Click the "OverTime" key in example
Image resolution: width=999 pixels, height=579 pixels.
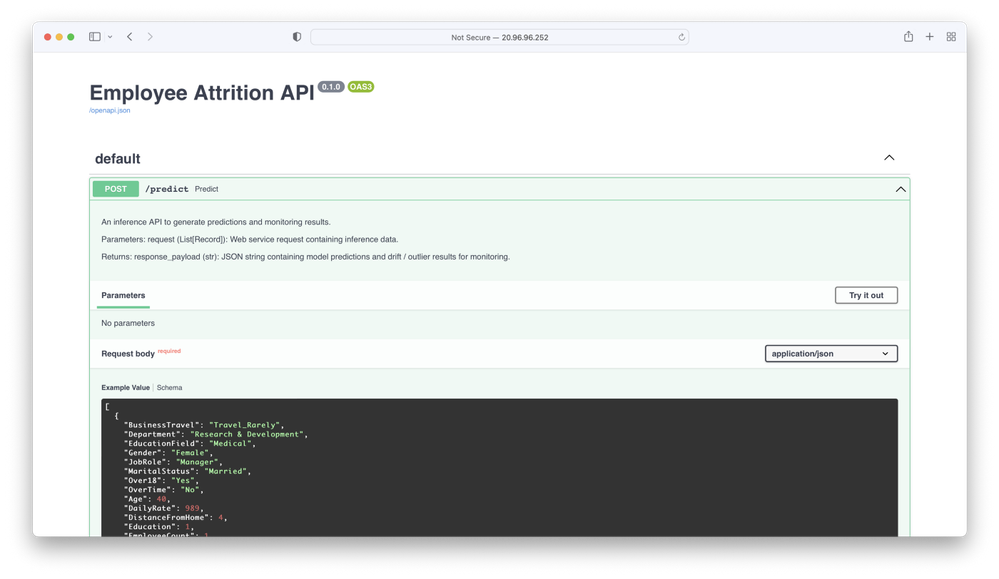(x=147, y=490)
